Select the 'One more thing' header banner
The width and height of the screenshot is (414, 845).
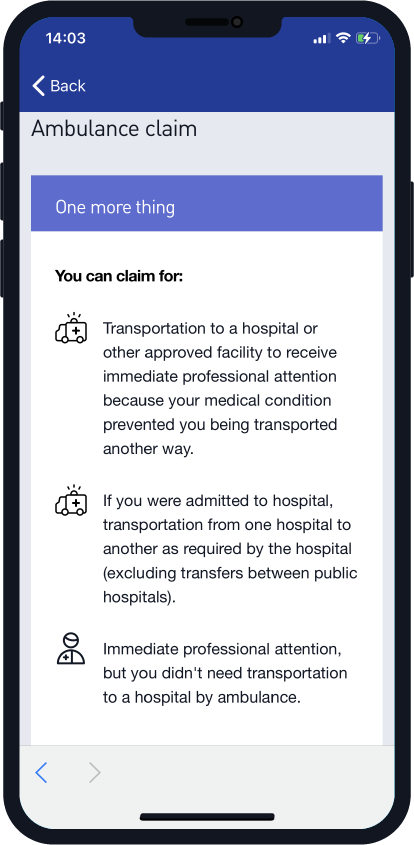click(x=207, y=203)
